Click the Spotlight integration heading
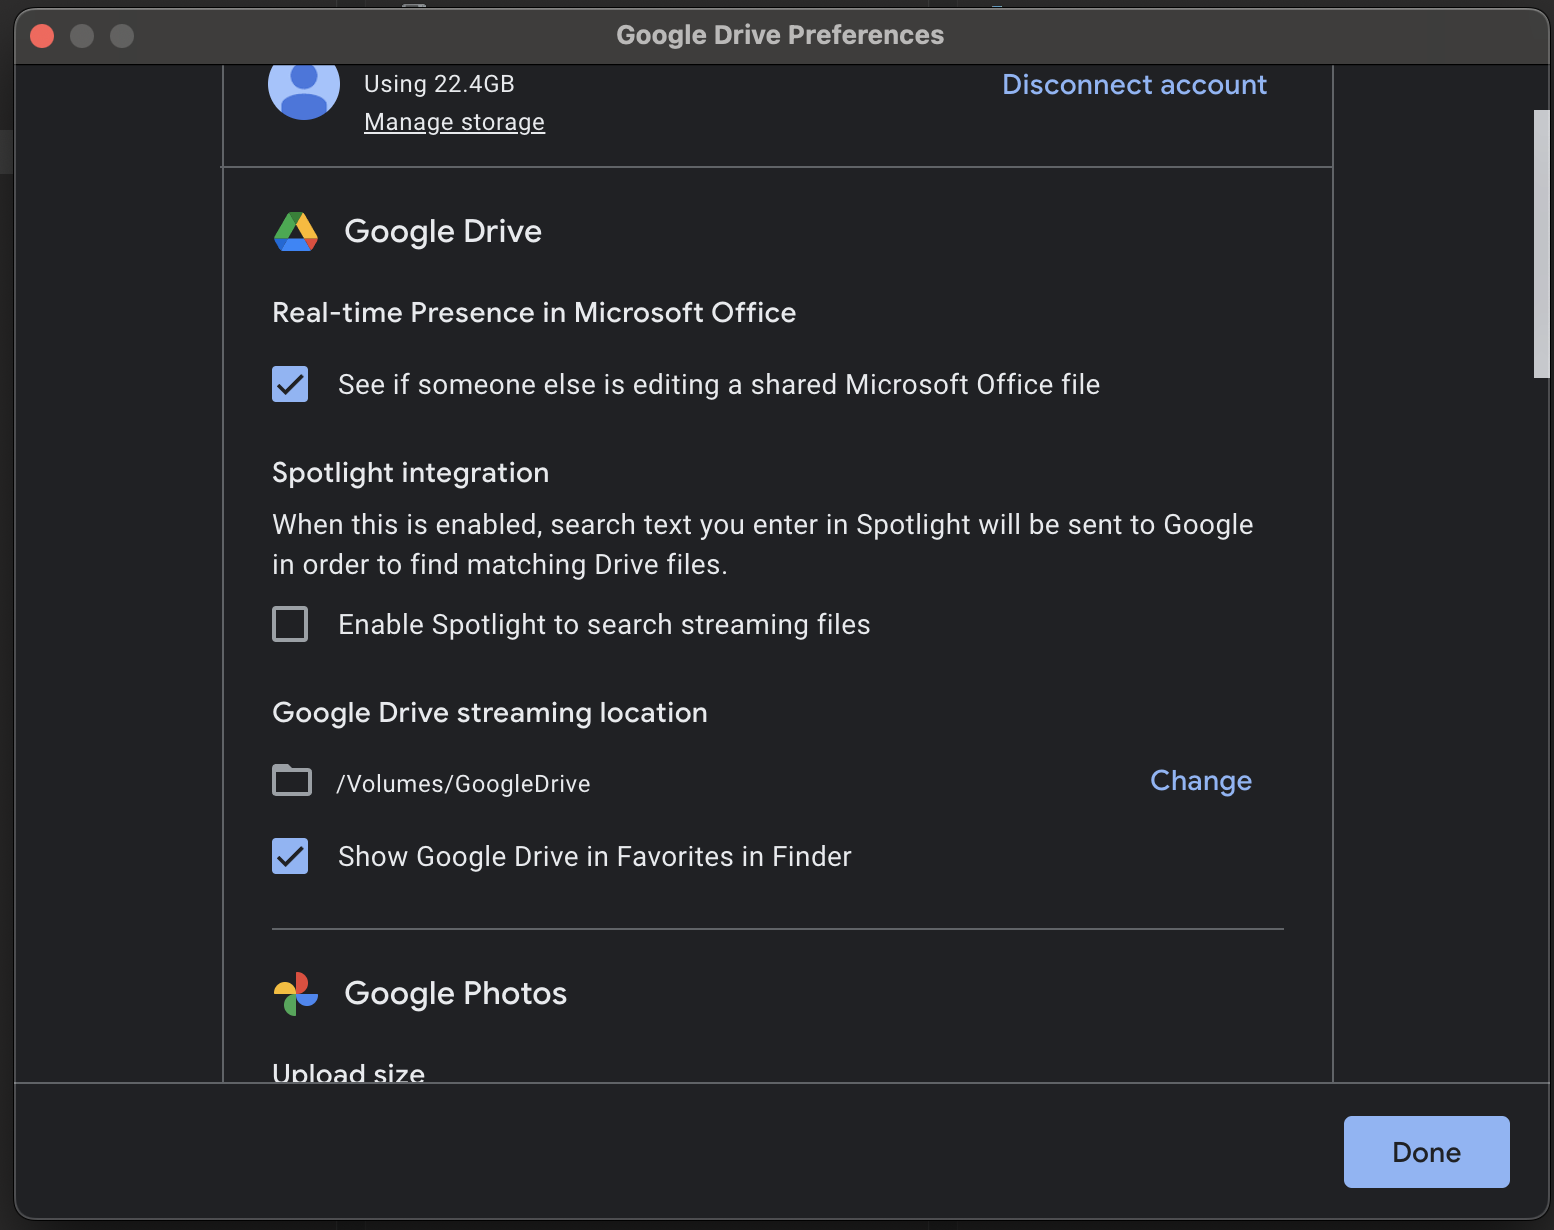 (x=410, y=473)
